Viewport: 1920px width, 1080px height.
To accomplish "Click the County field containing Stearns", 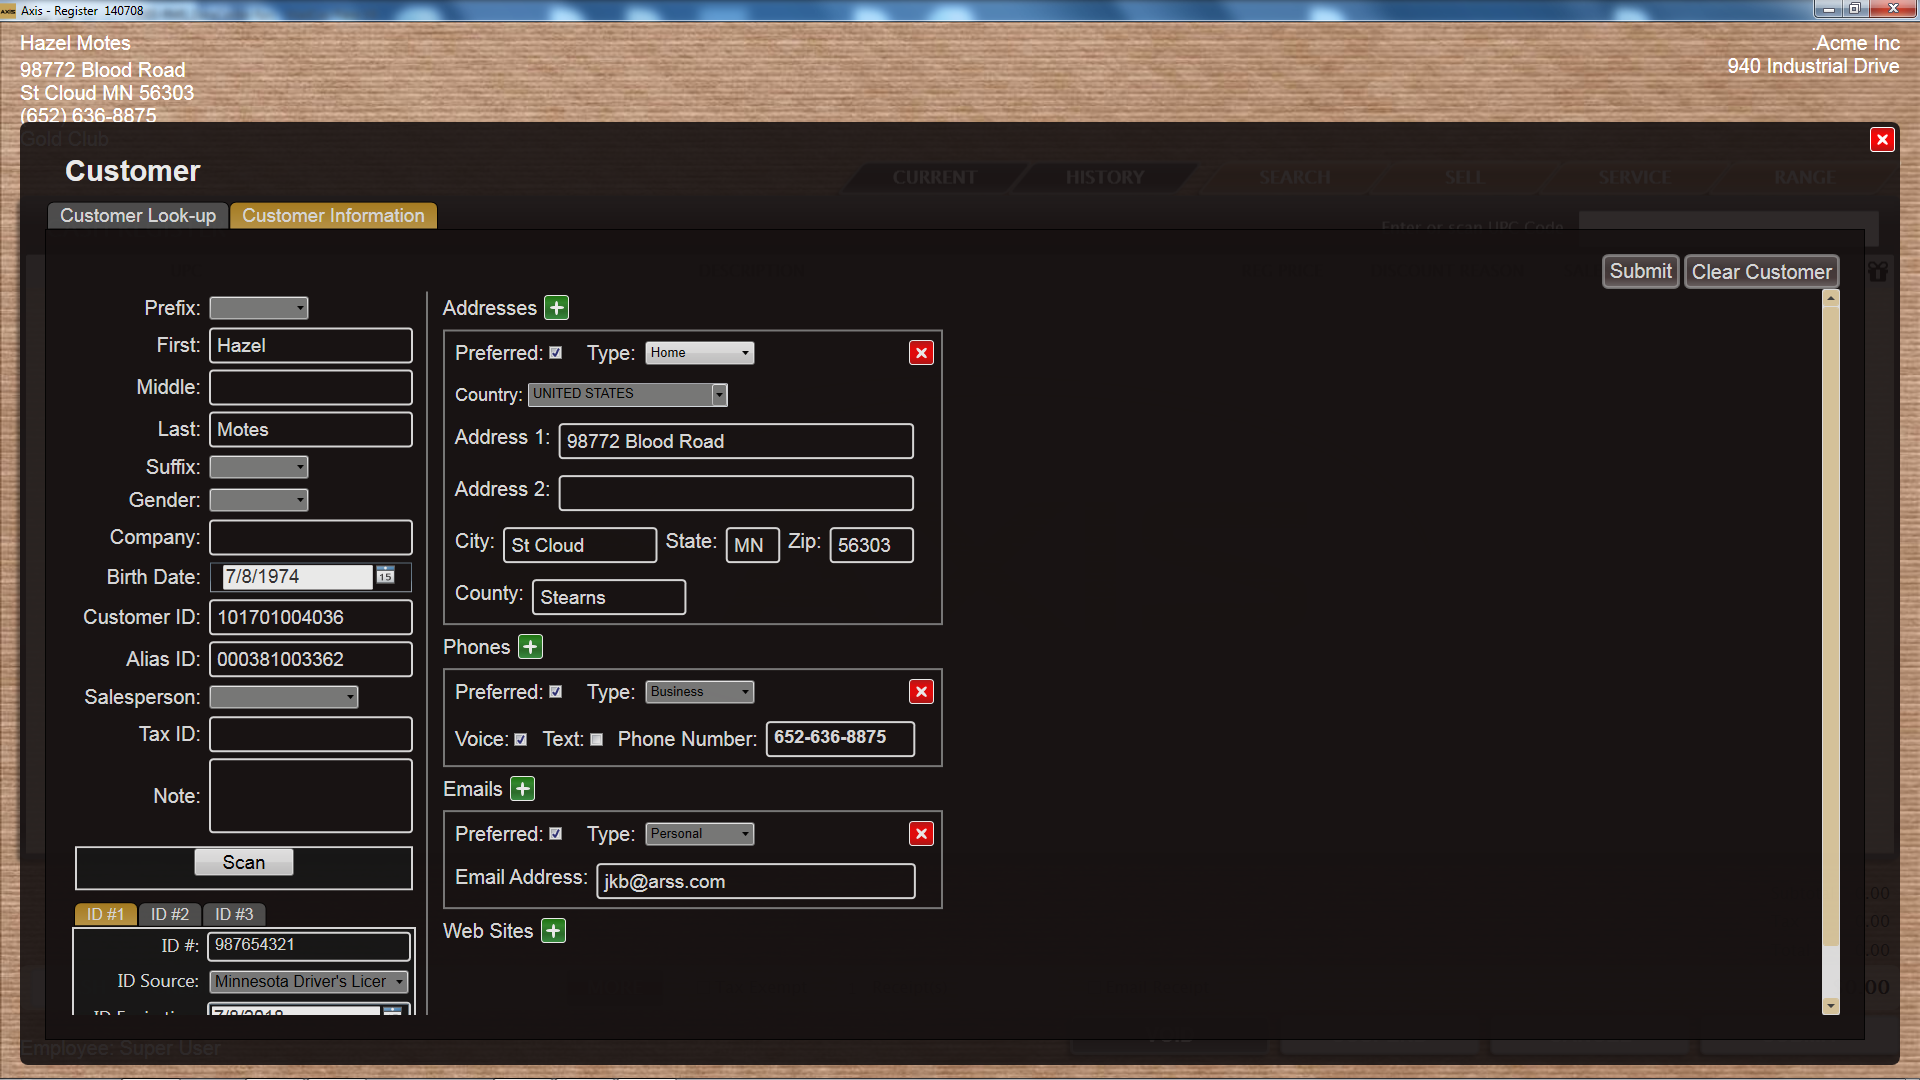I will pyautogui.click(x=609, y=598).
